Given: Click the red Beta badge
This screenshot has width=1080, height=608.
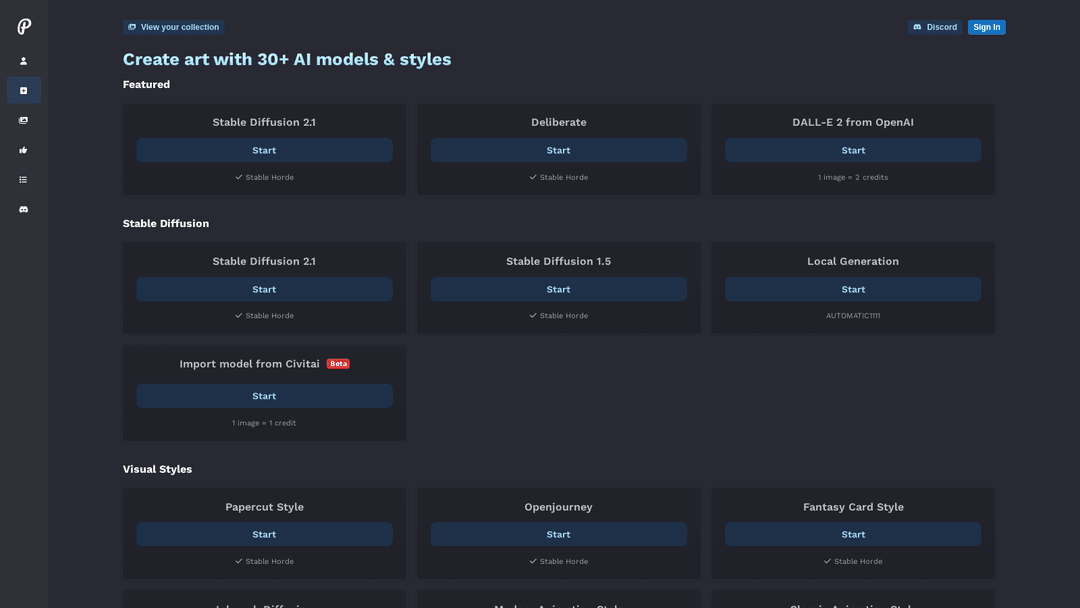Looking at the screenshot, I should point(338,364).
